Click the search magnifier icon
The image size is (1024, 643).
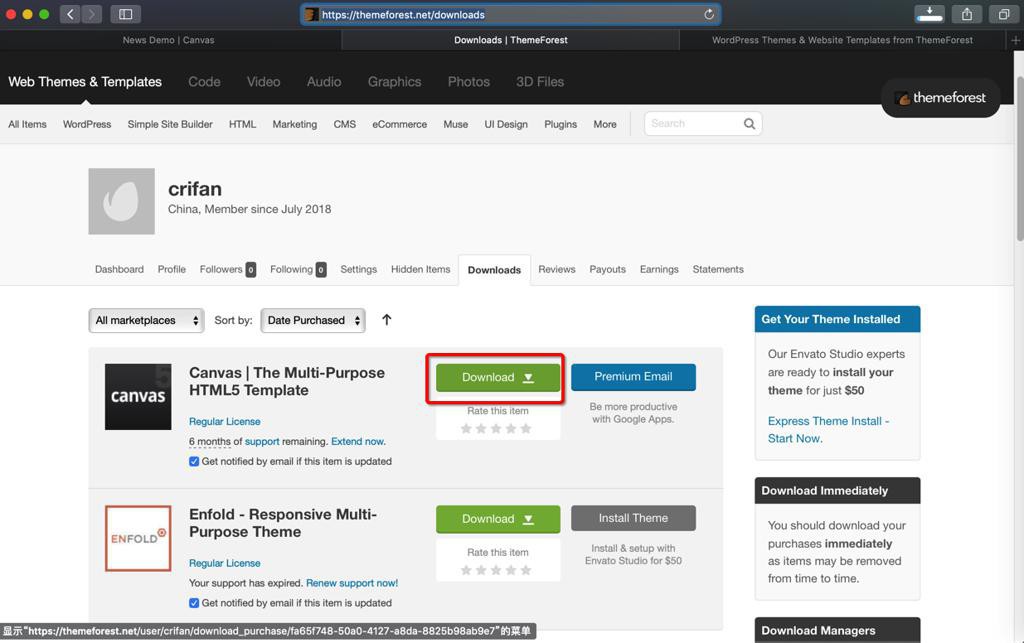(749, 123)
